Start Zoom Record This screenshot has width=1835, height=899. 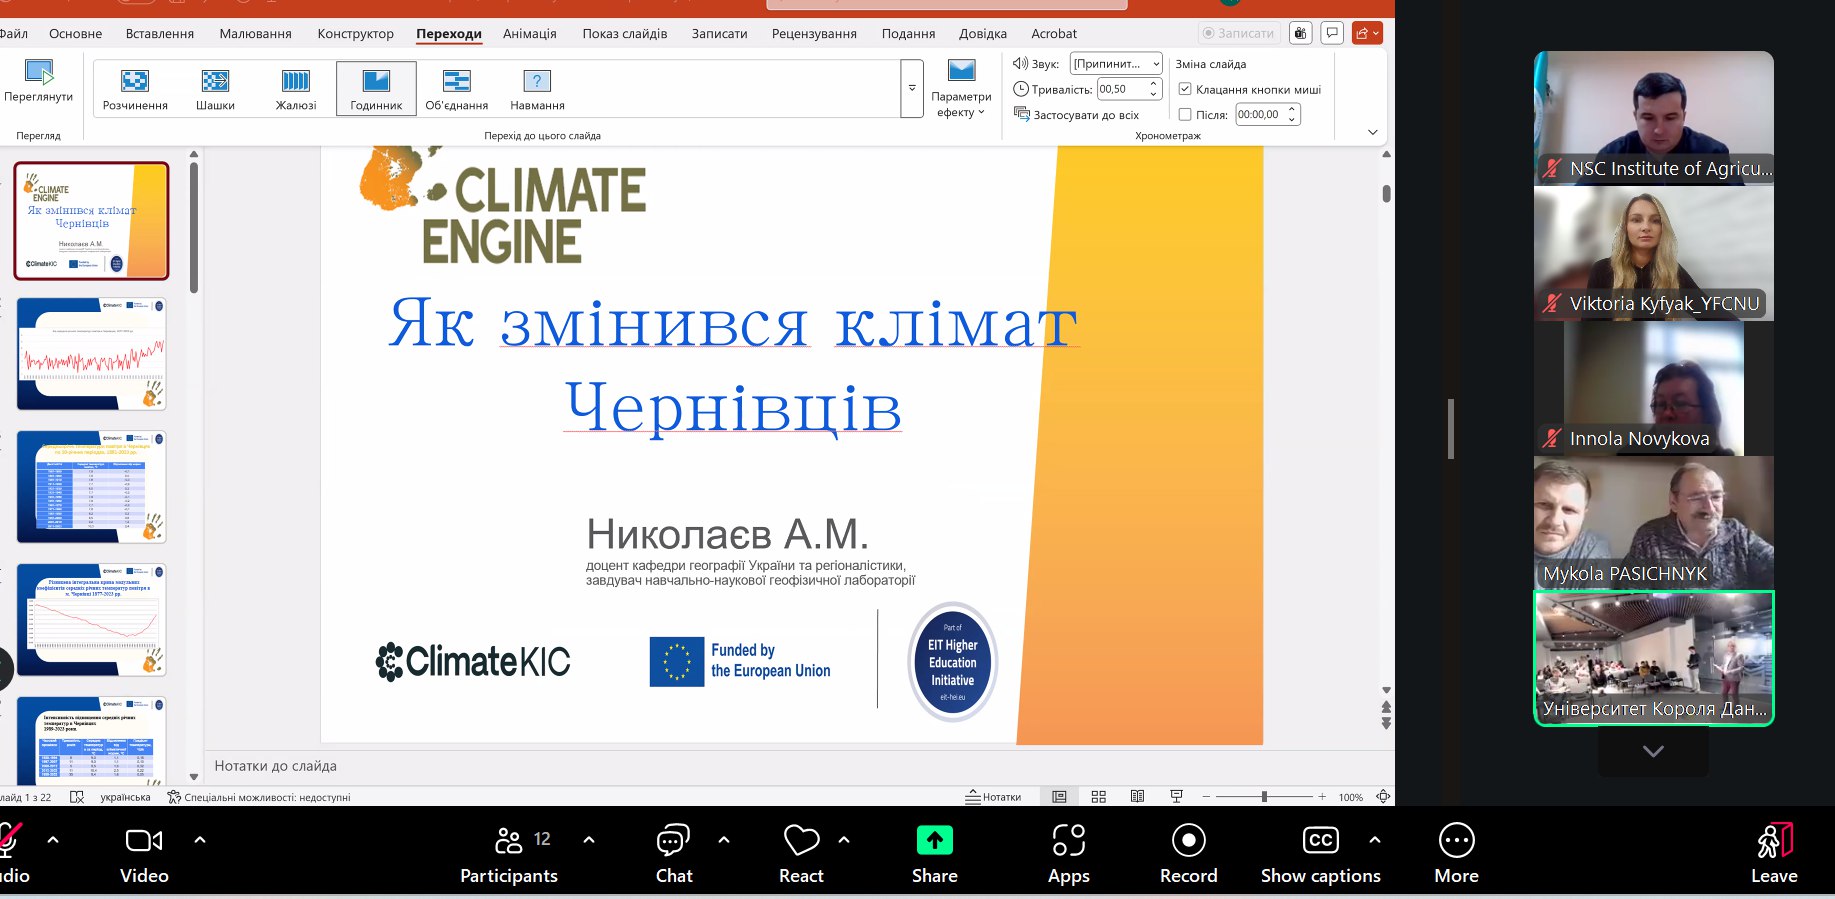(x=1188, y=855)
